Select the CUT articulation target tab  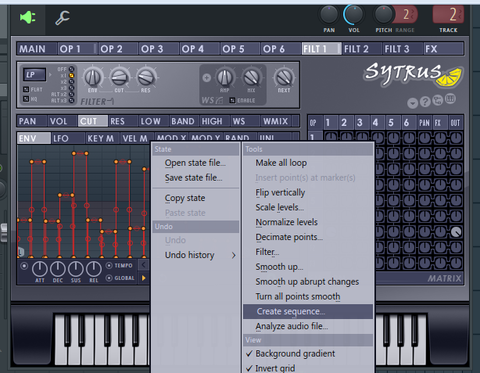(x=93, y=121)
